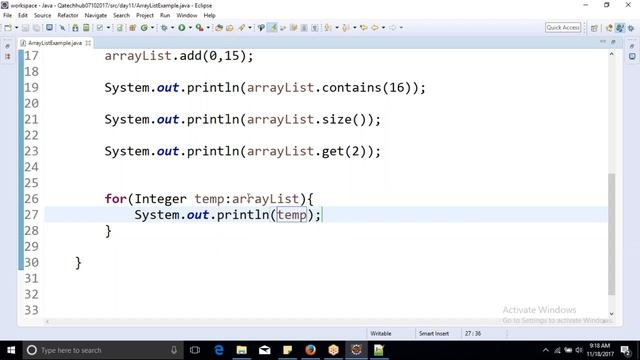Viewport: 640px width, 360px height.
Task: Expand the New Java Class dropdown arrow
Action: coord(153,28)
